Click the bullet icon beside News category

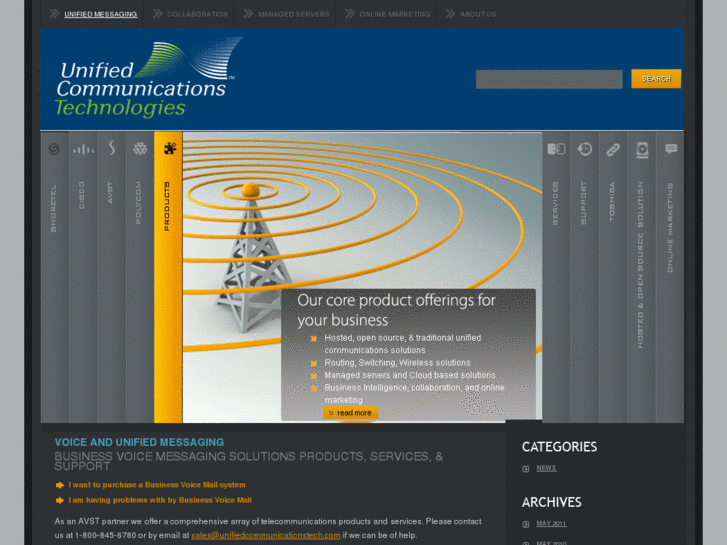526,469
